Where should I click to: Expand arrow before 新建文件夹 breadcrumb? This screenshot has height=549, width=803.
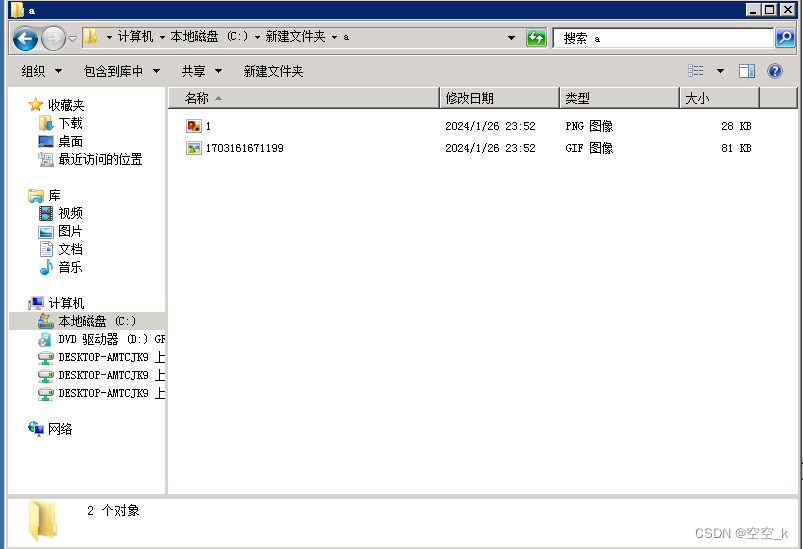(x=257, y=37)
